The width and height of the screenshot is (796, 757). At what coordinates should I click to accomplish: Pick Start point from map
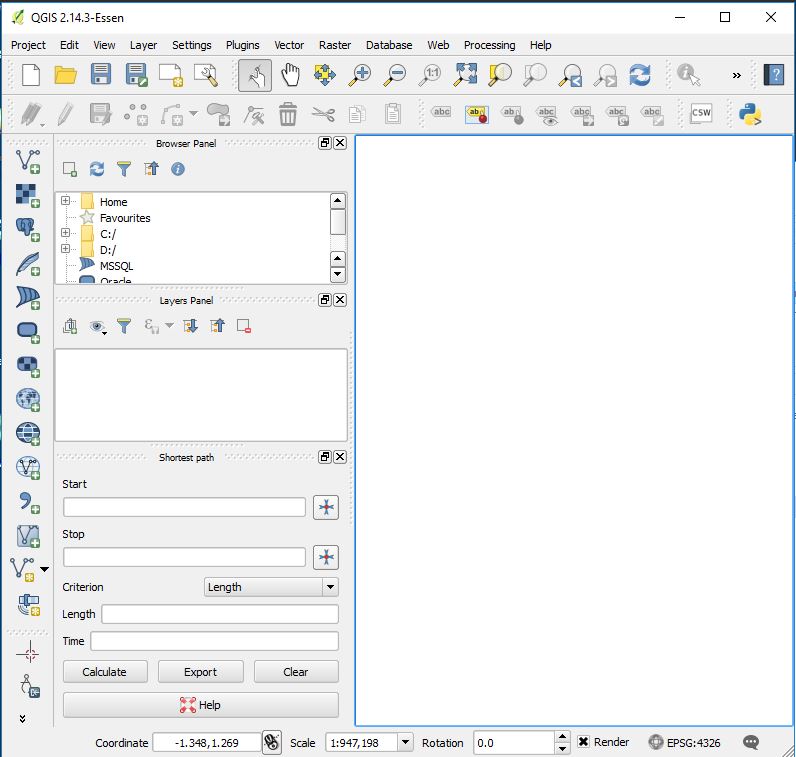pyautogui.click(x=326, y=507)
